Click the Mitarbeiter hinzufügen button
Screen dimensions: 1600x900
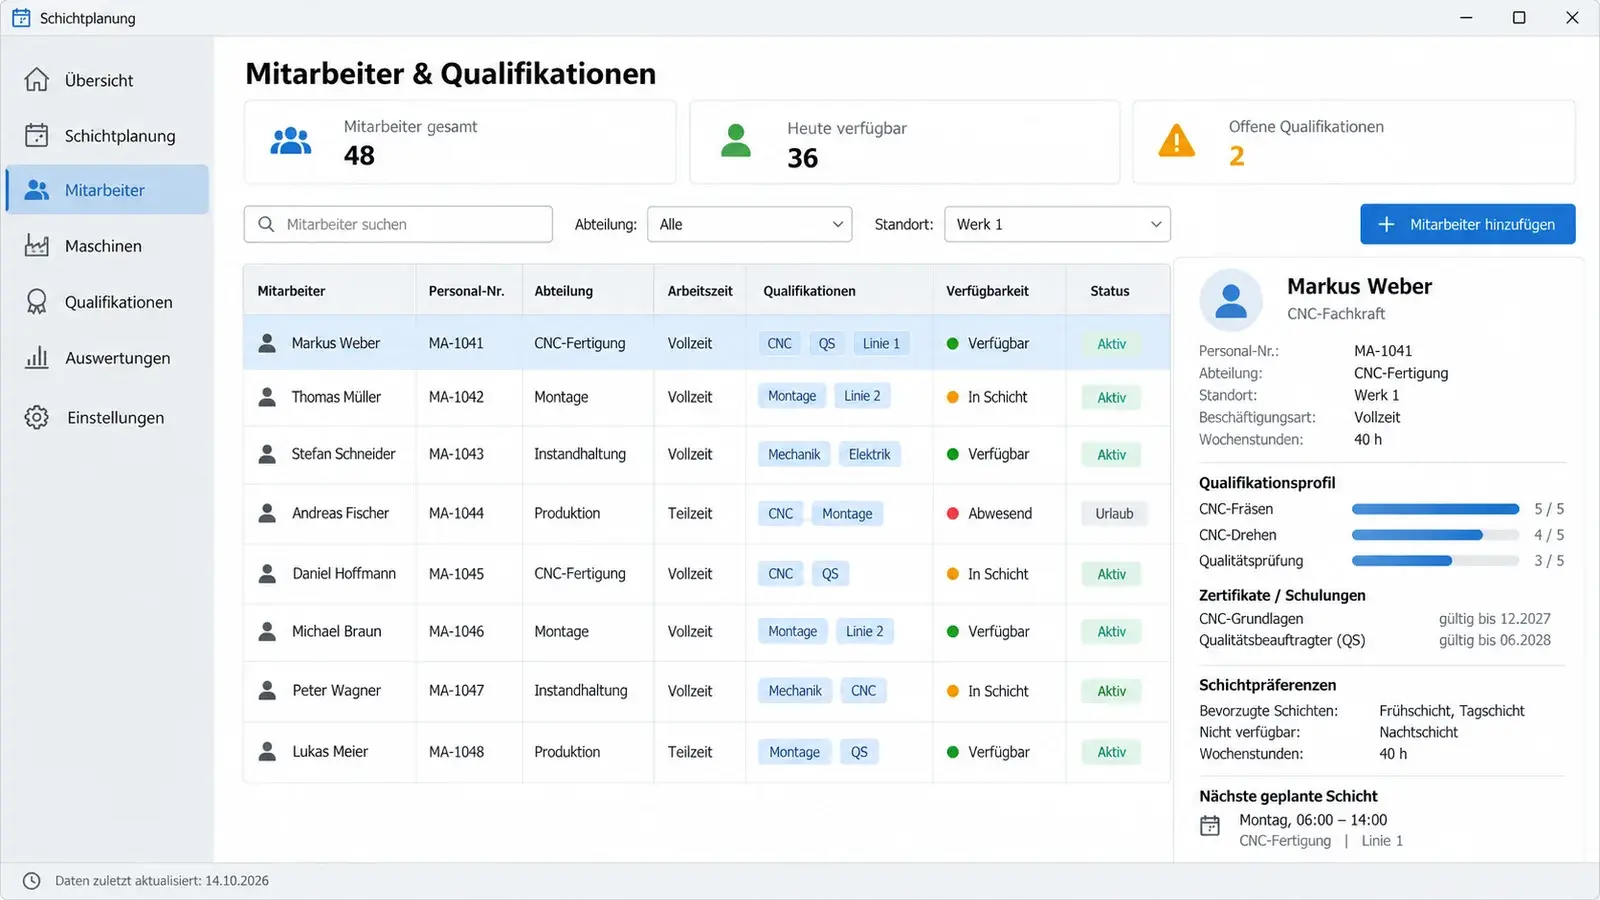click(x=1467, y=224)
